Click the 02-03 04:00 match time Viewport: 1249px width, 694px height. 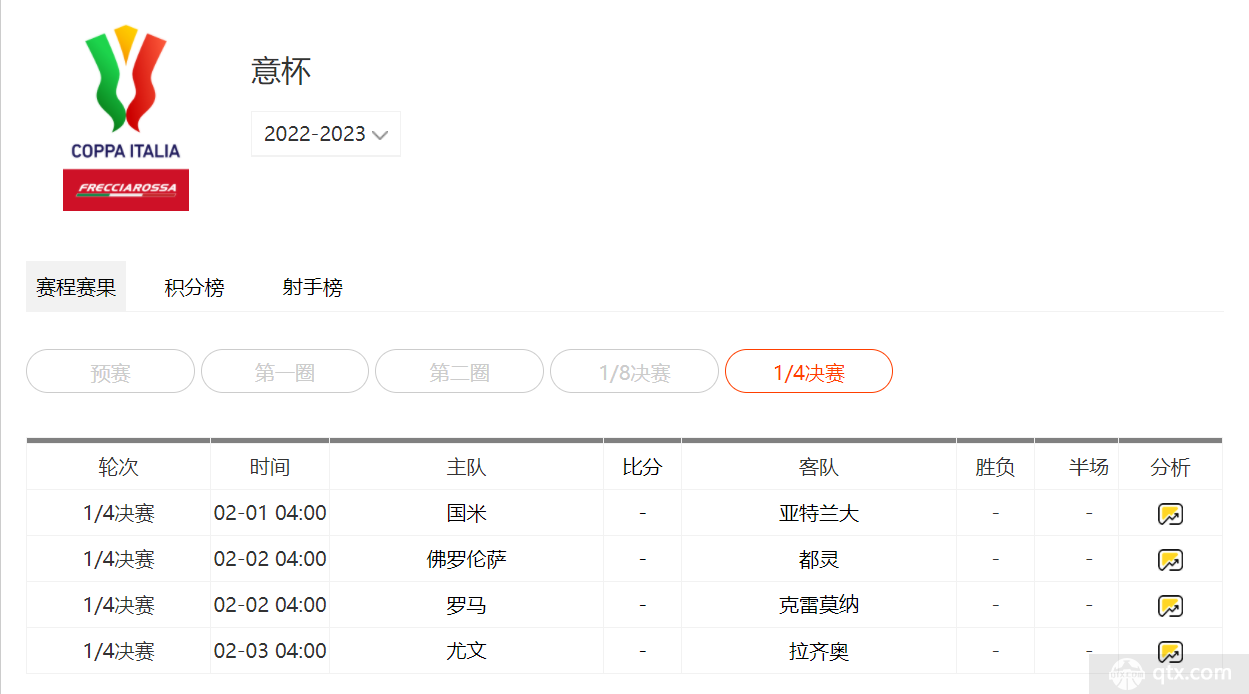click(x=270, y=652)
